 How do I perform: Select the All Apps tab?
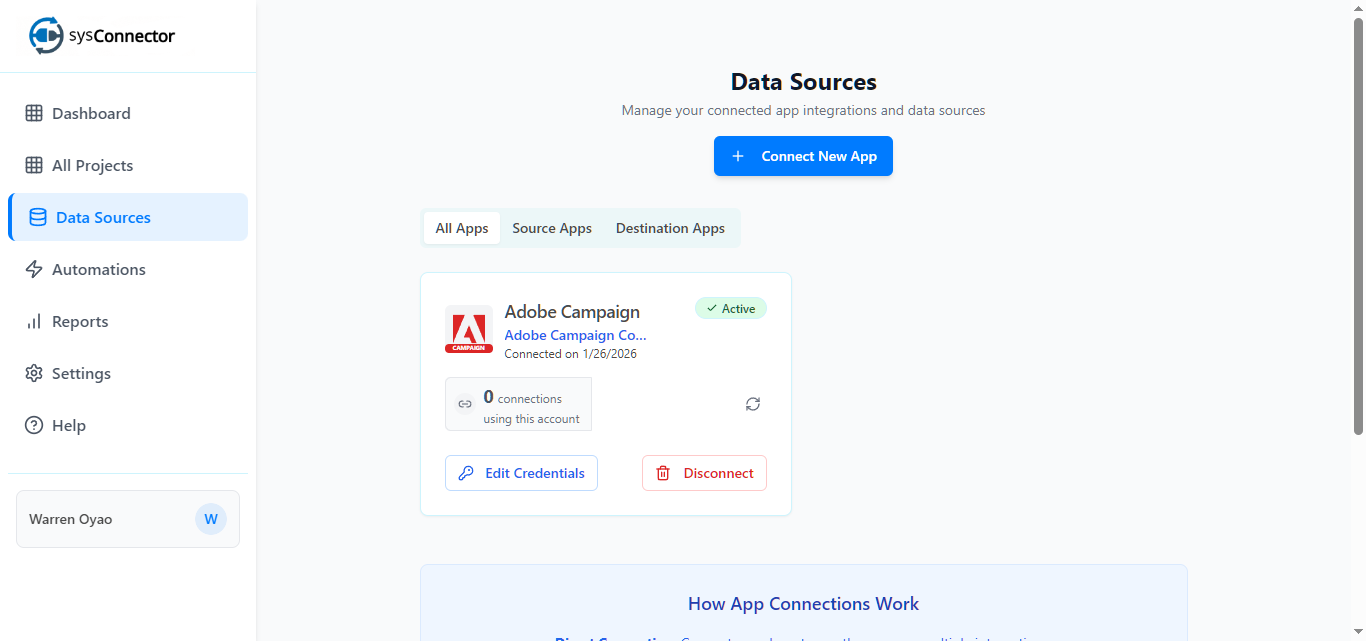point(462,228)
